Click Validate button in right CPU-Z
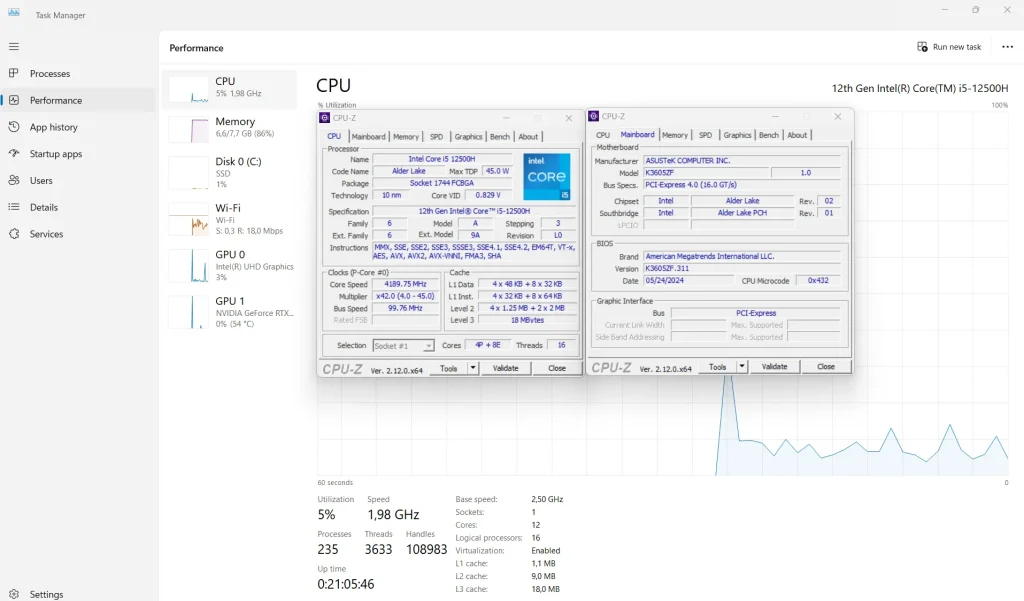1024x601 pixels. click(775, 366)
